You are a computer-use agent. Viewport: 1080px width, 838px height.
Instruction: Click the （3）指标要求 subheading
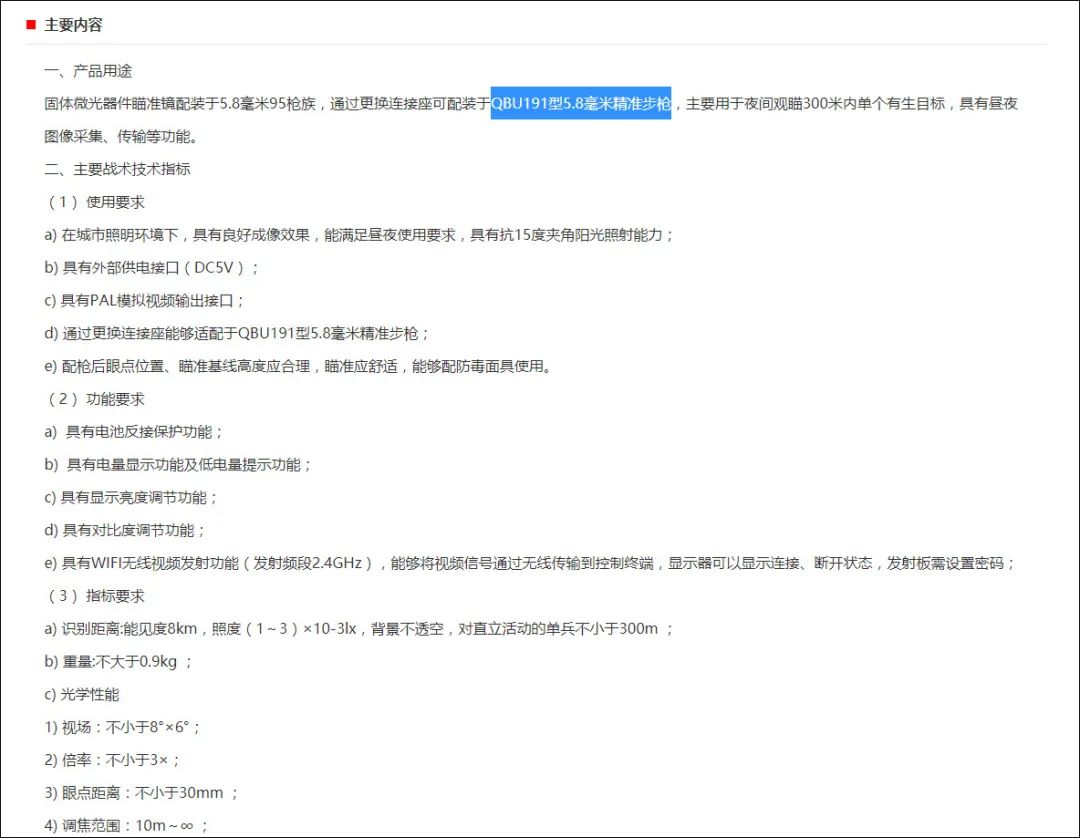coord(94,596)
